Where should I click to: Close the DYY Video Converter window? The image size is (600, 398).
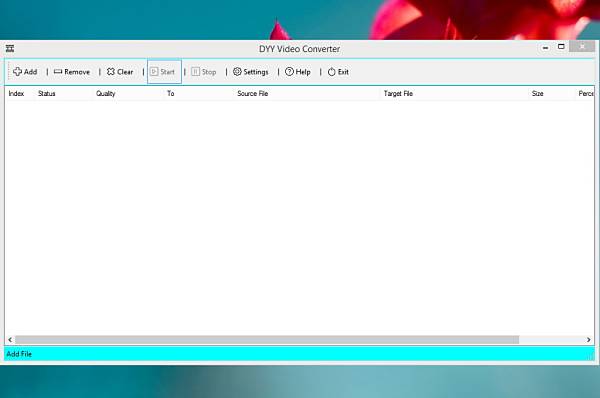(x=582, y=46)
